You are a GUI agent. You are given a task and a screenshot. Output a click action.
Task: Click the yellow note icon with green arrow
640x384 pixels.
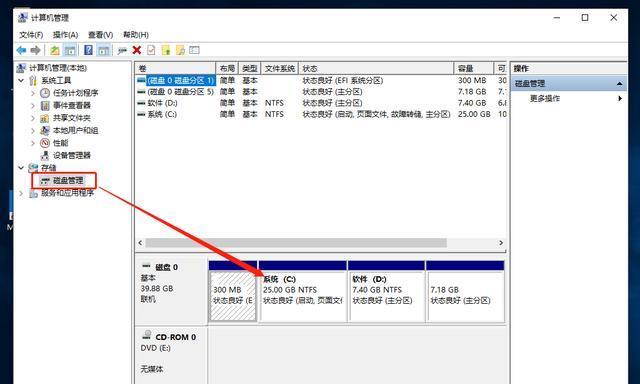pos(166,50)
